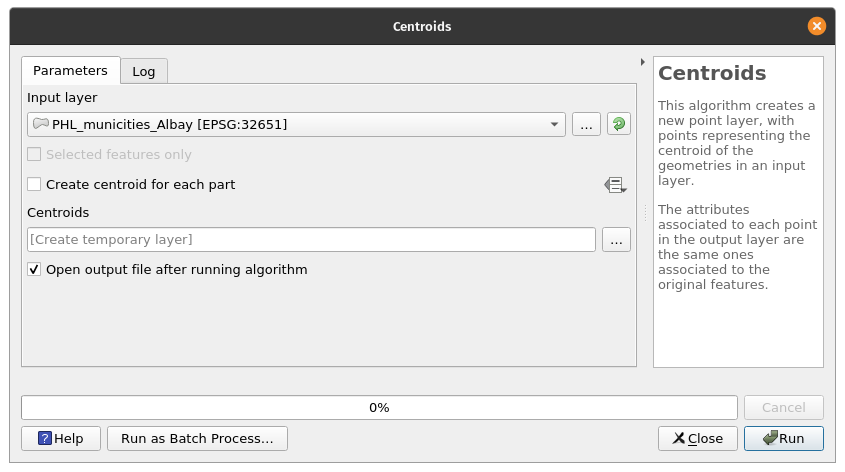The width and height of the screenshot is (845, 472).
Task: Click the panel splitter handle
Action: point(645,212)
